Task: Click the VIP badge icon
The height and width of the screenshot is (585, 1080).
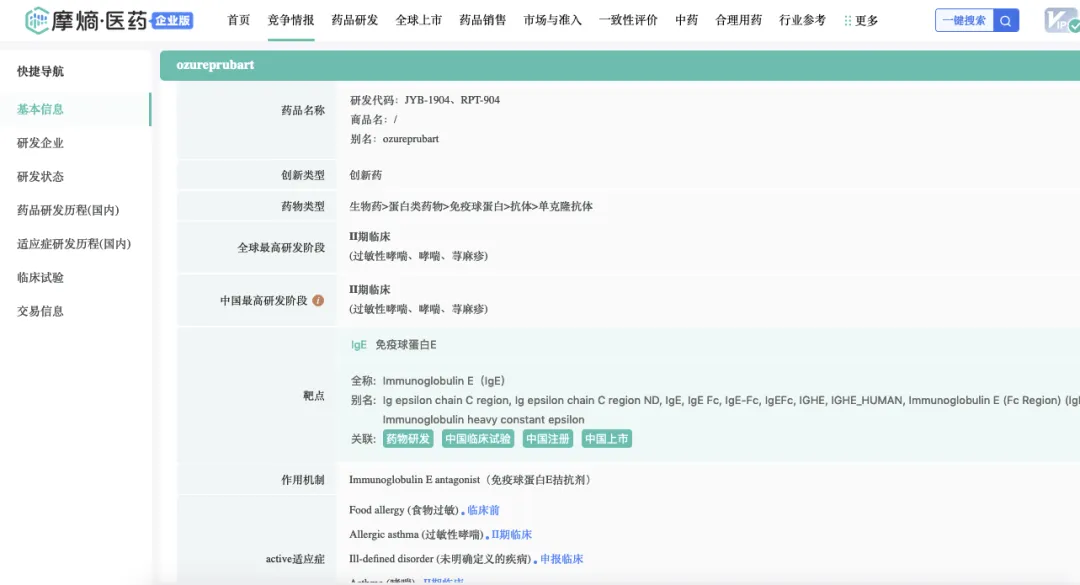Action: click(x=1059, y=21)
